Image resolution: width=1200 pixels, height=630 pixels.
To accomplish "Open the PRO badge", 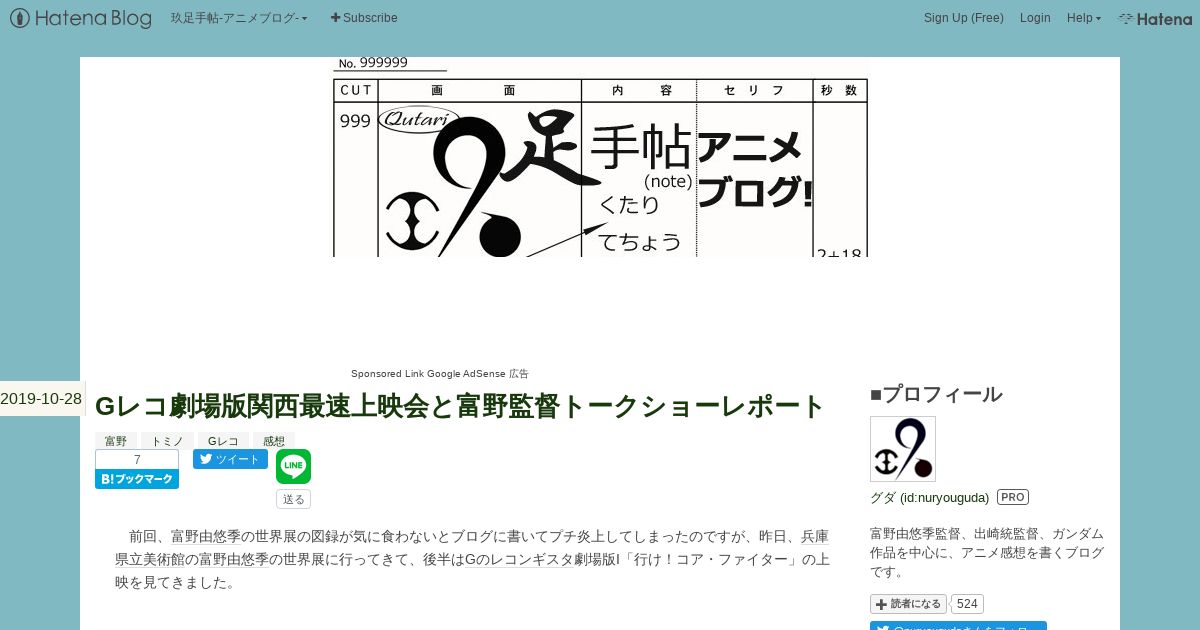I will pyautogui.click(x=1013, y=497).
